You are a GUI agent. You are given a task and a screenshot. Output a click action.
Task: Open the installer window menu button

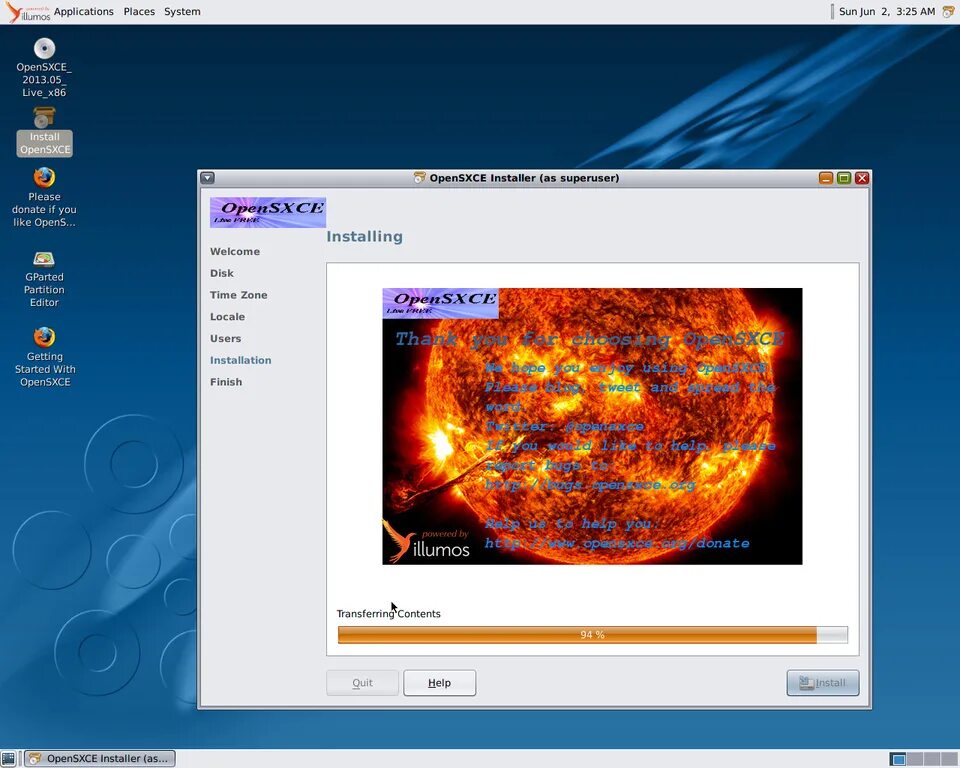tap(208, 178)
